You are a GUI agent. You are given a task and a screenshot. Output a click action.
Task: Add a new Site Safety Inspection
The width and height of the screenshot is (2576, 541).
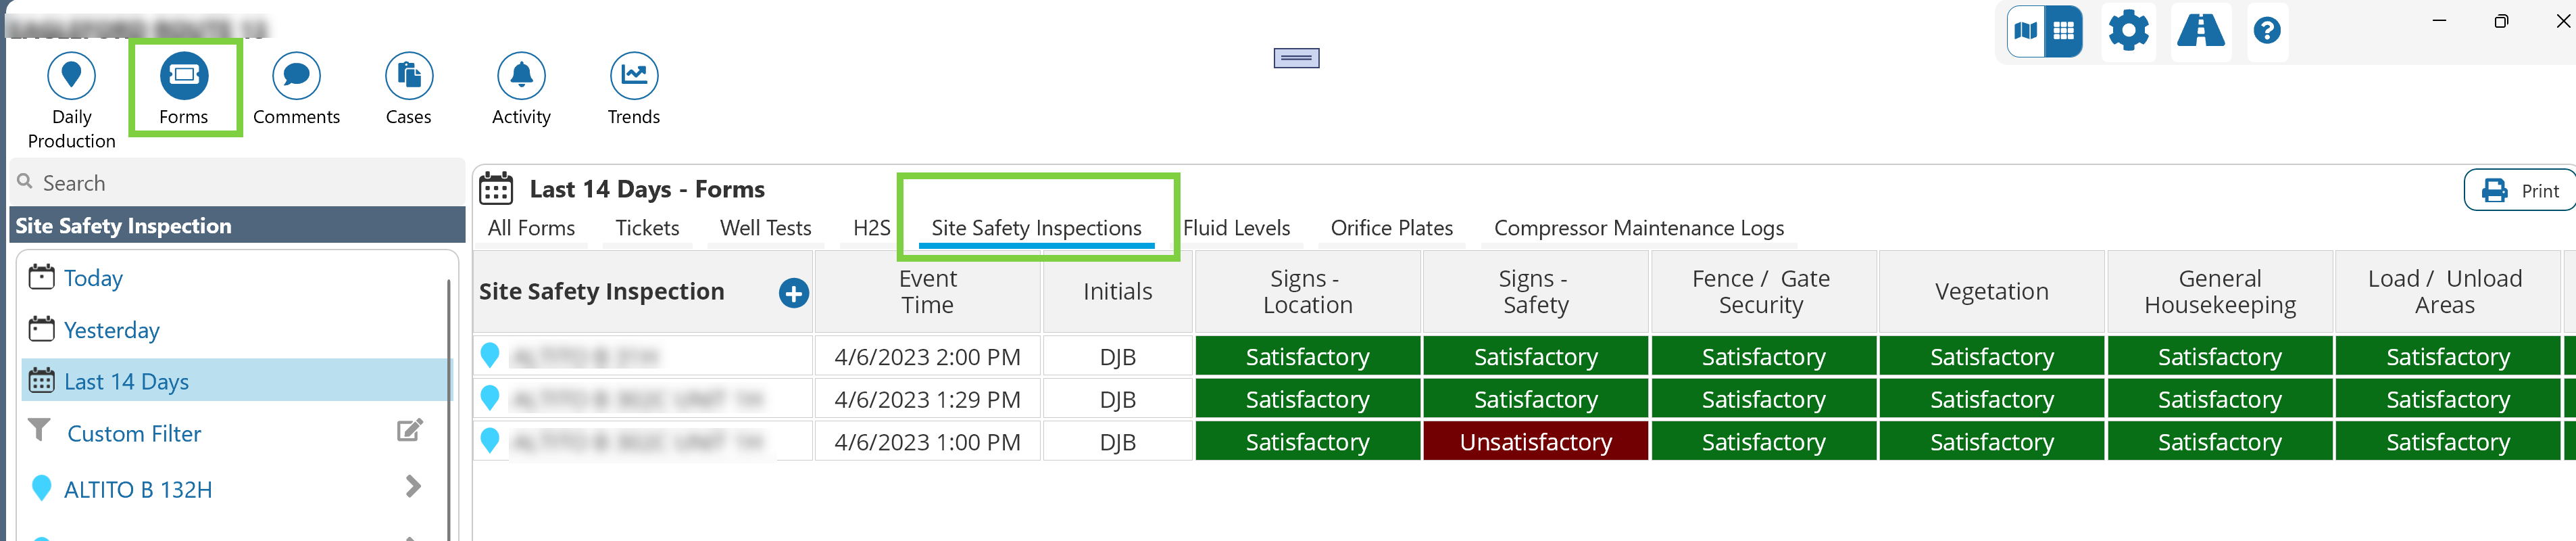coord(793,293)
